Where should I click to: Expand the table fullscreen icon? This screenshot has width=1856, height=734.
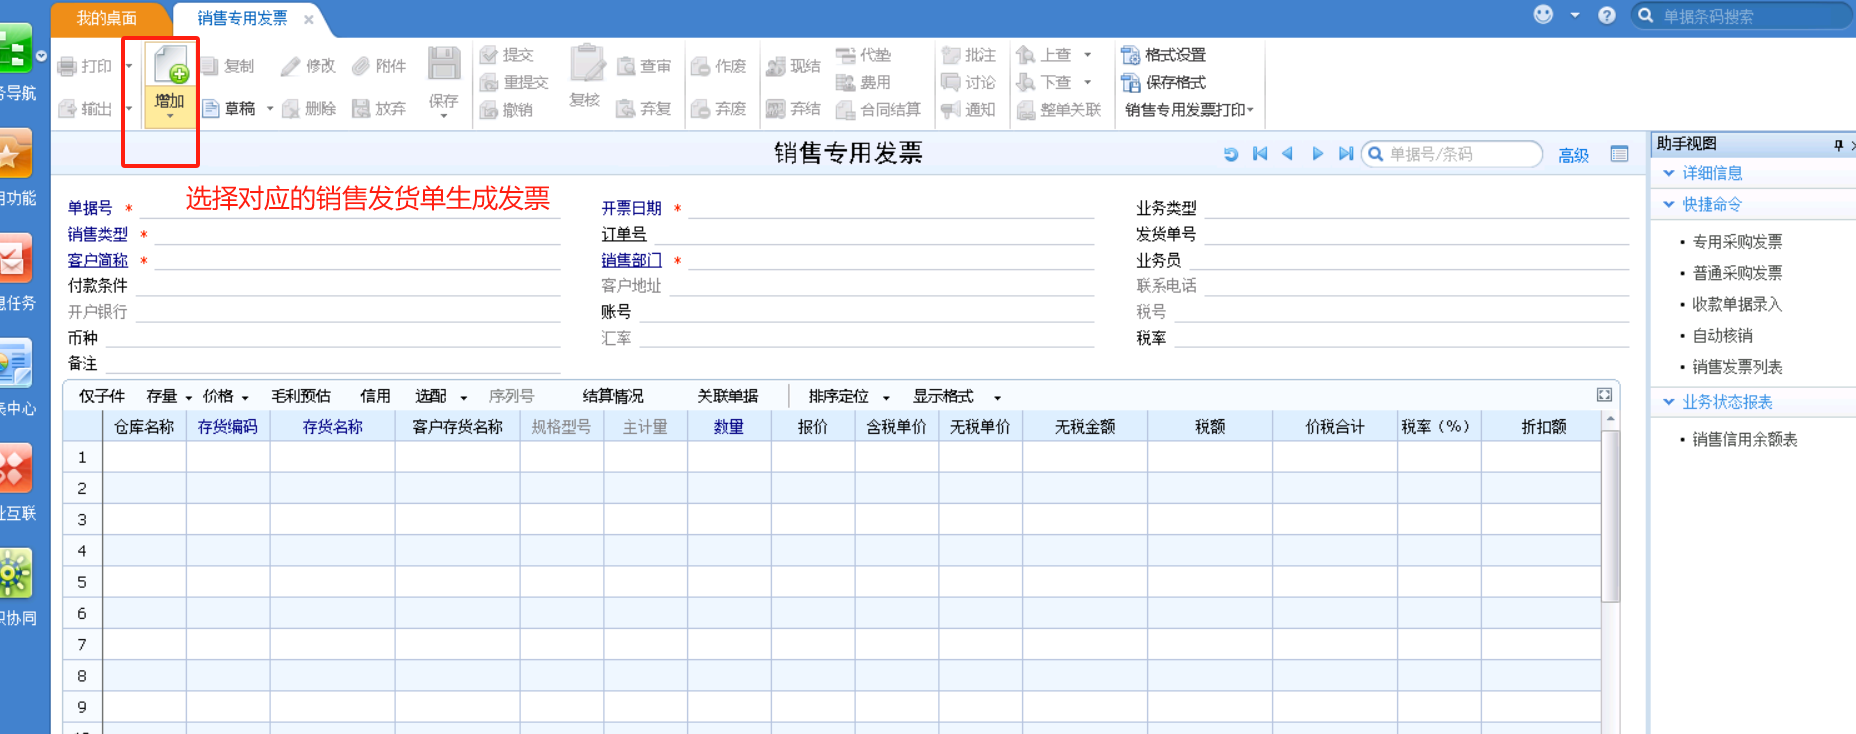point(1604,395)
